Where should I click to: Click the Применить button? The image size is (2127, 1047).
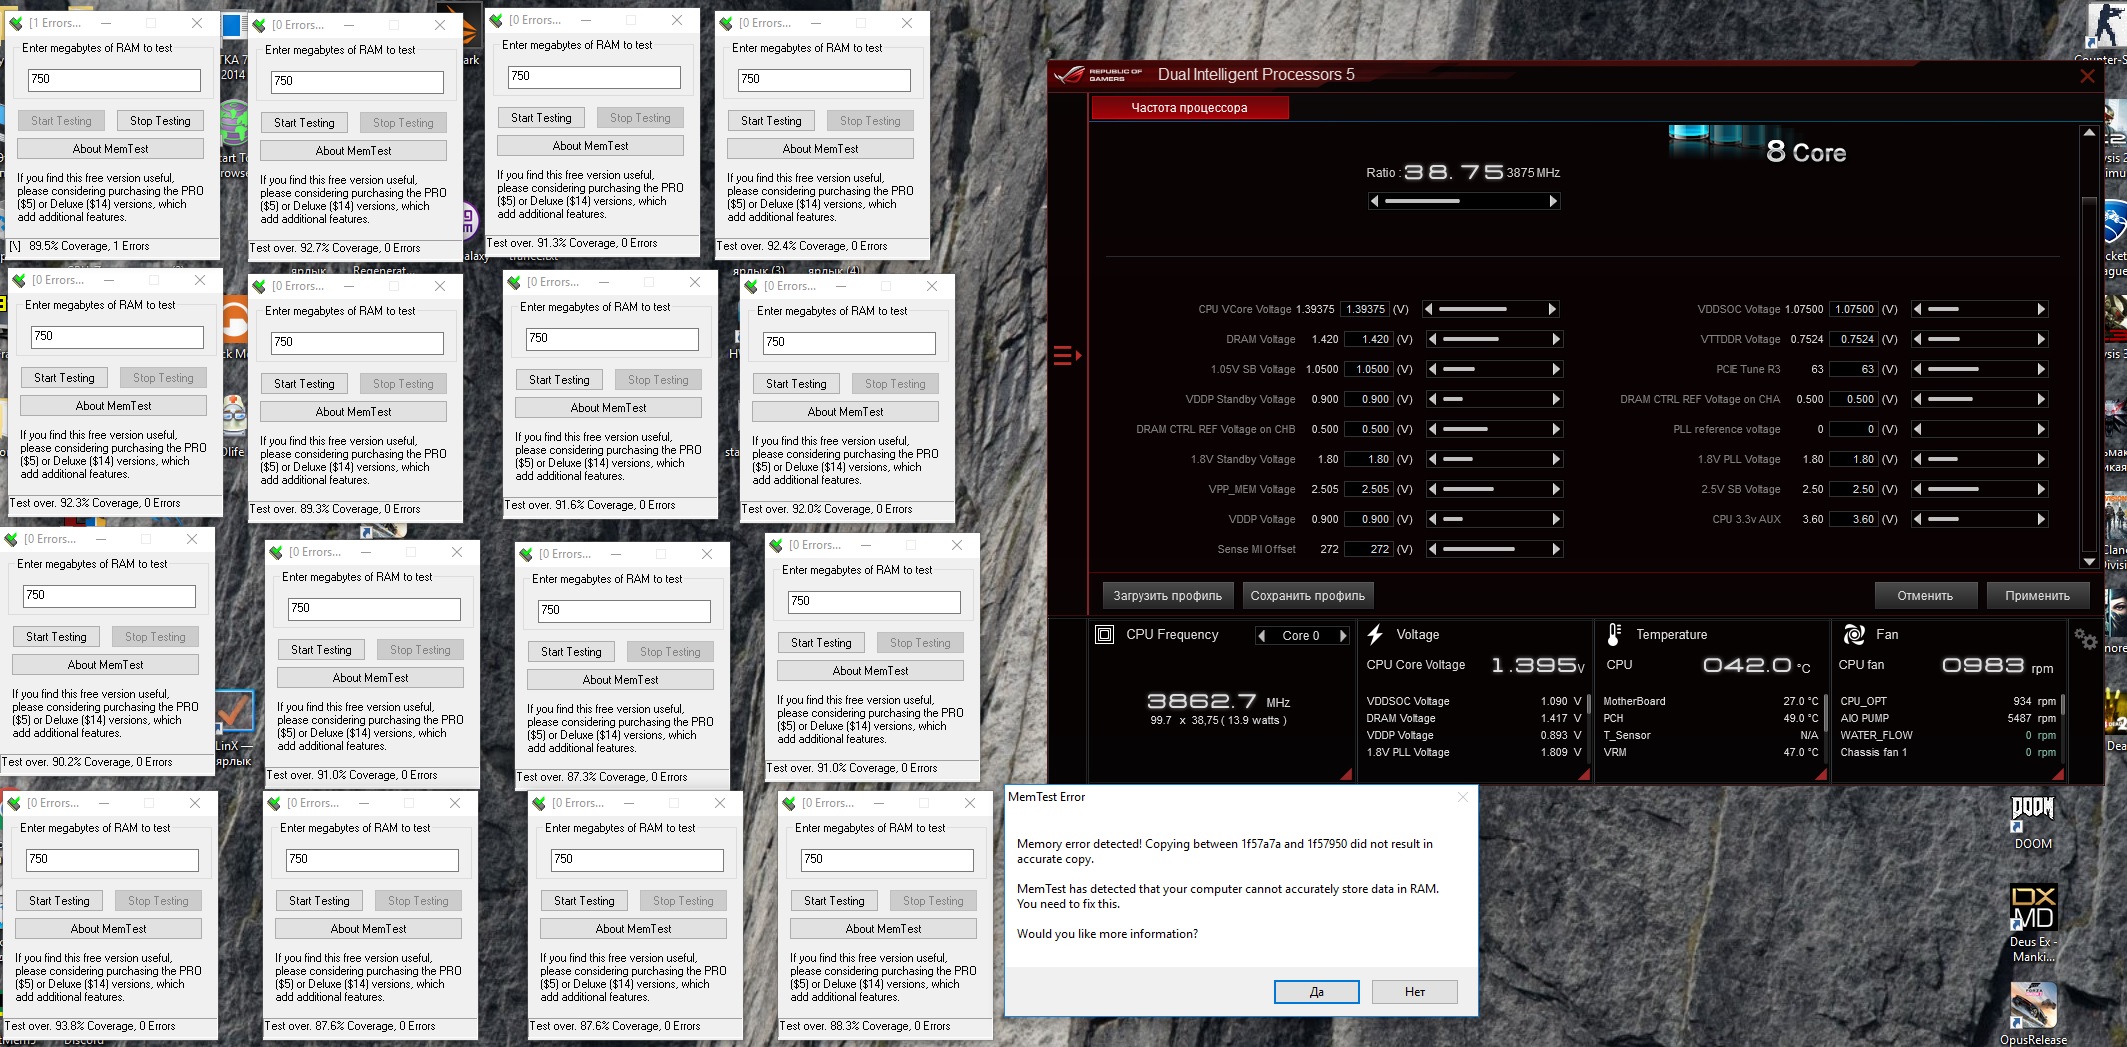click(2037, 596)
